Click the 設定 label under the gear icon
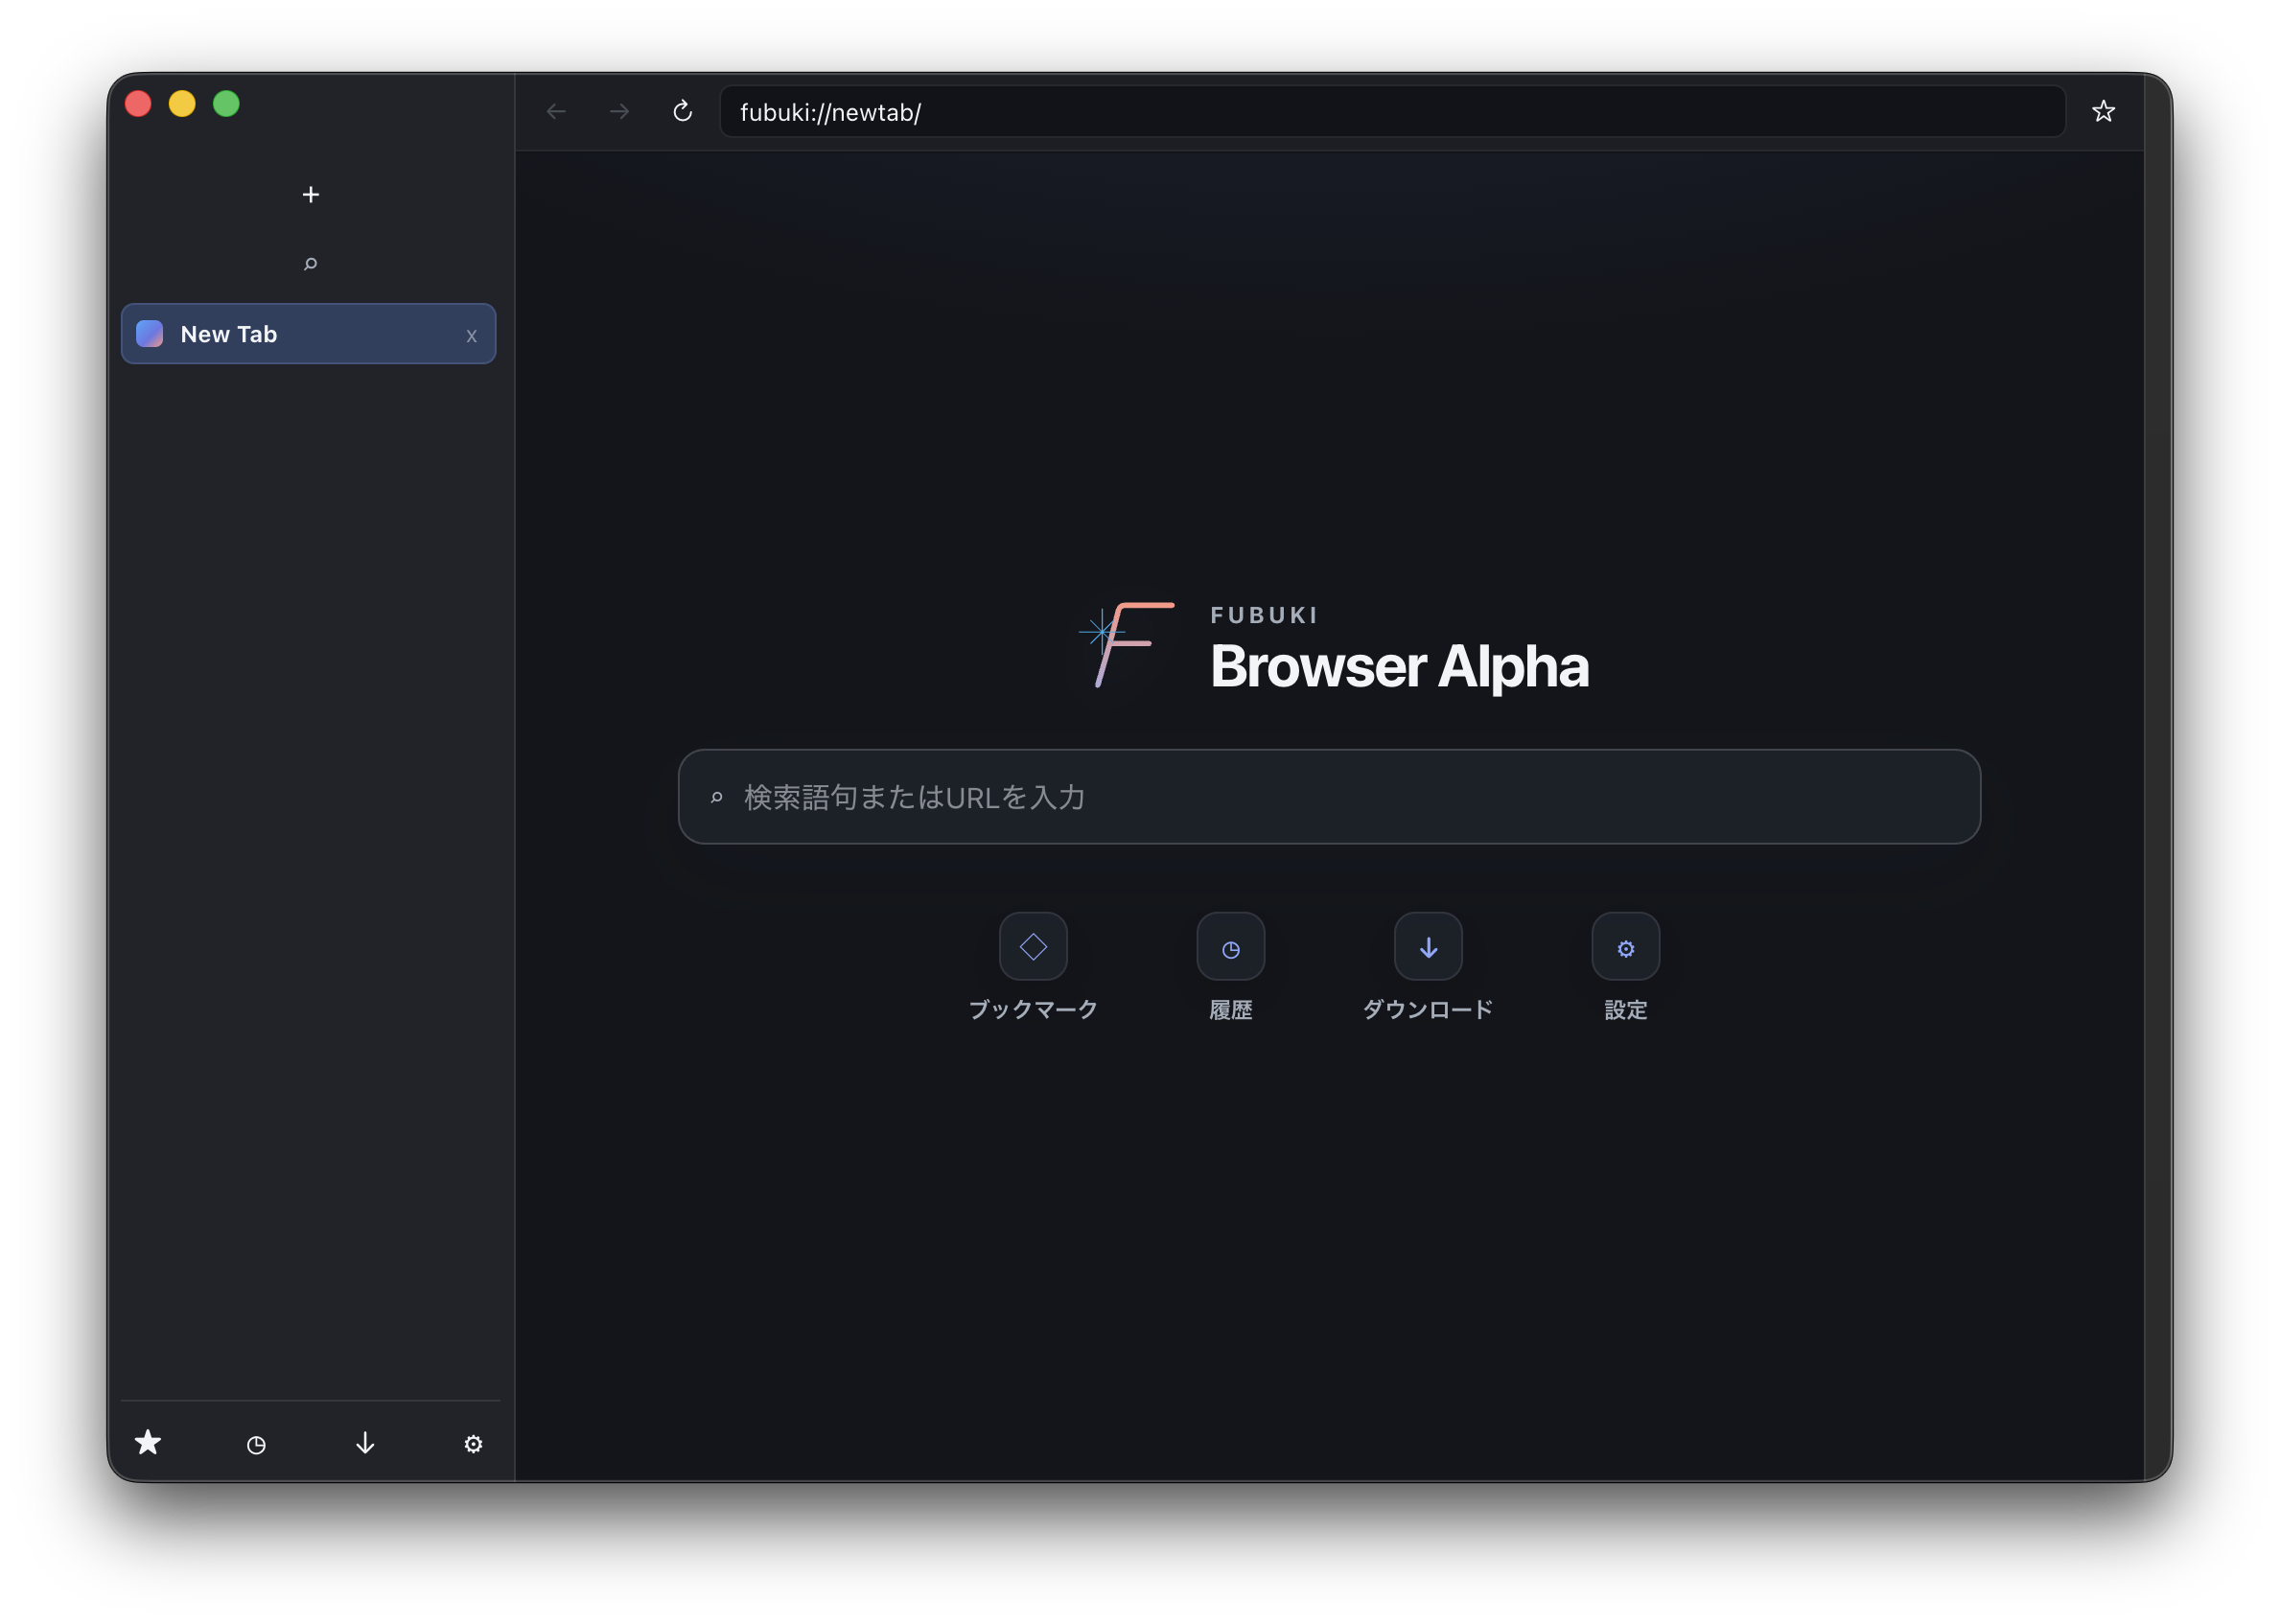 point(1625,1010)
